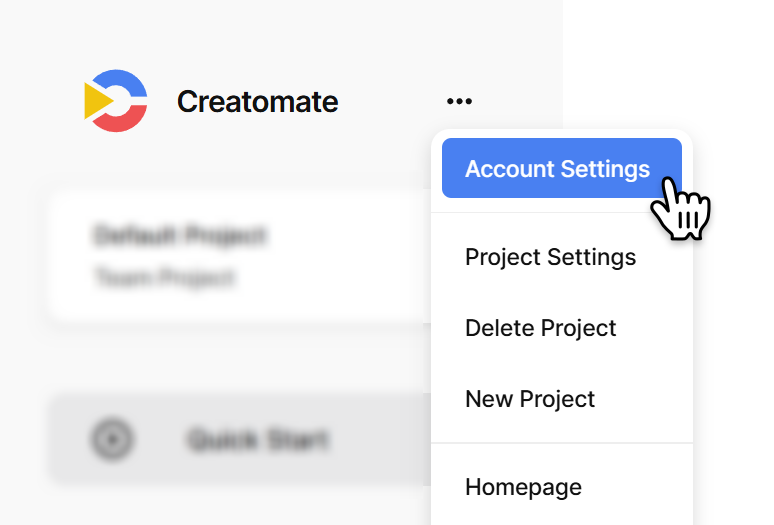Screen dimensions: 774x525
Task: Click the blurred Default Project title
Action: click(x=180, y=235)
